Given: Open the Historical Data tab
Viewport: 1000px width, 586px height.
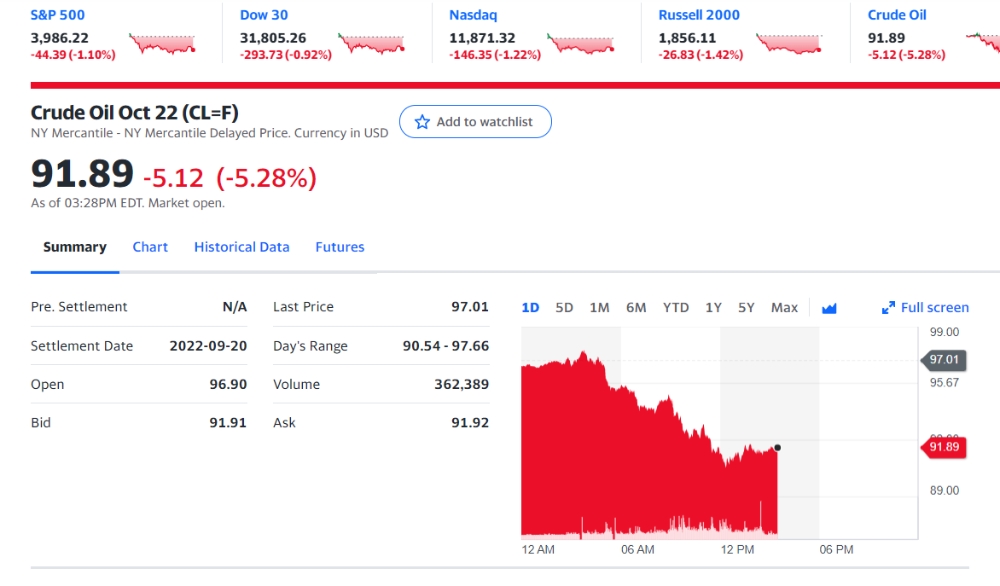Looking at the screenshot, I should 242,247.
